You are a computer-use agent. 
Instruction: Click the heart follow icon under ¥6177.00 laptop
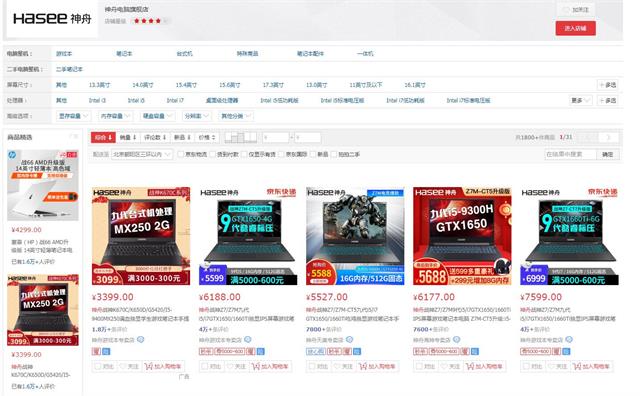444,366
